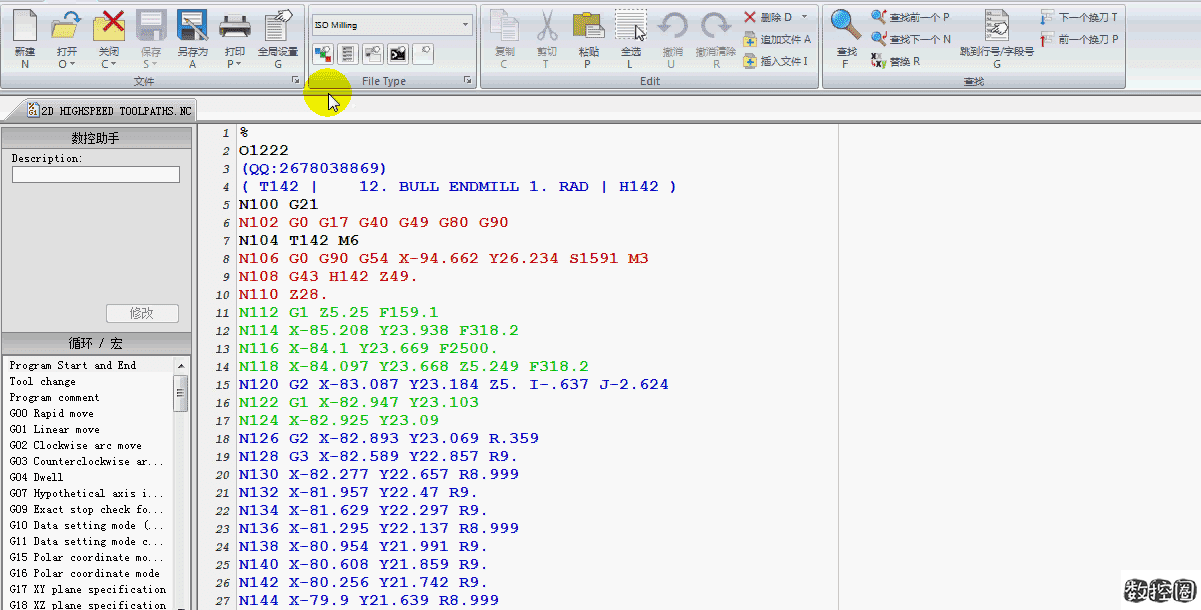Viewport: 1201px width, 610px height.
Task: Click 追加文件 append file
Action: click(777, 39)
